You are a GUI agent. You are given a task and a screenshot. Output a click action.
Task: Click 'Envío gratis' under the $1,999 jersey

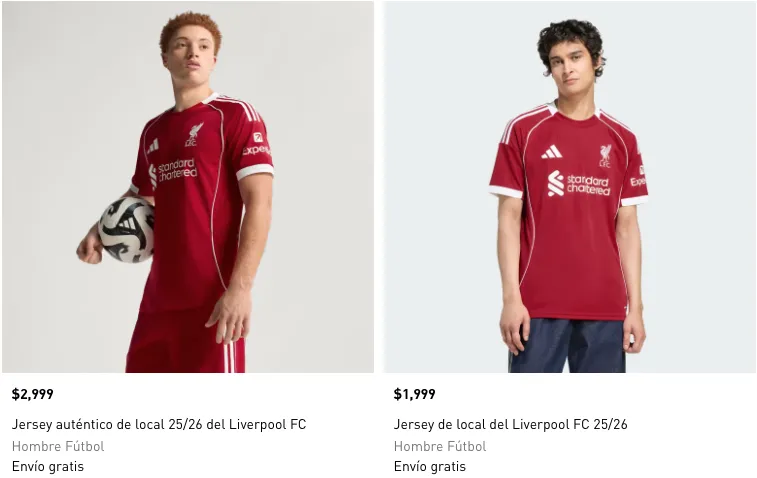pos(430,466)
